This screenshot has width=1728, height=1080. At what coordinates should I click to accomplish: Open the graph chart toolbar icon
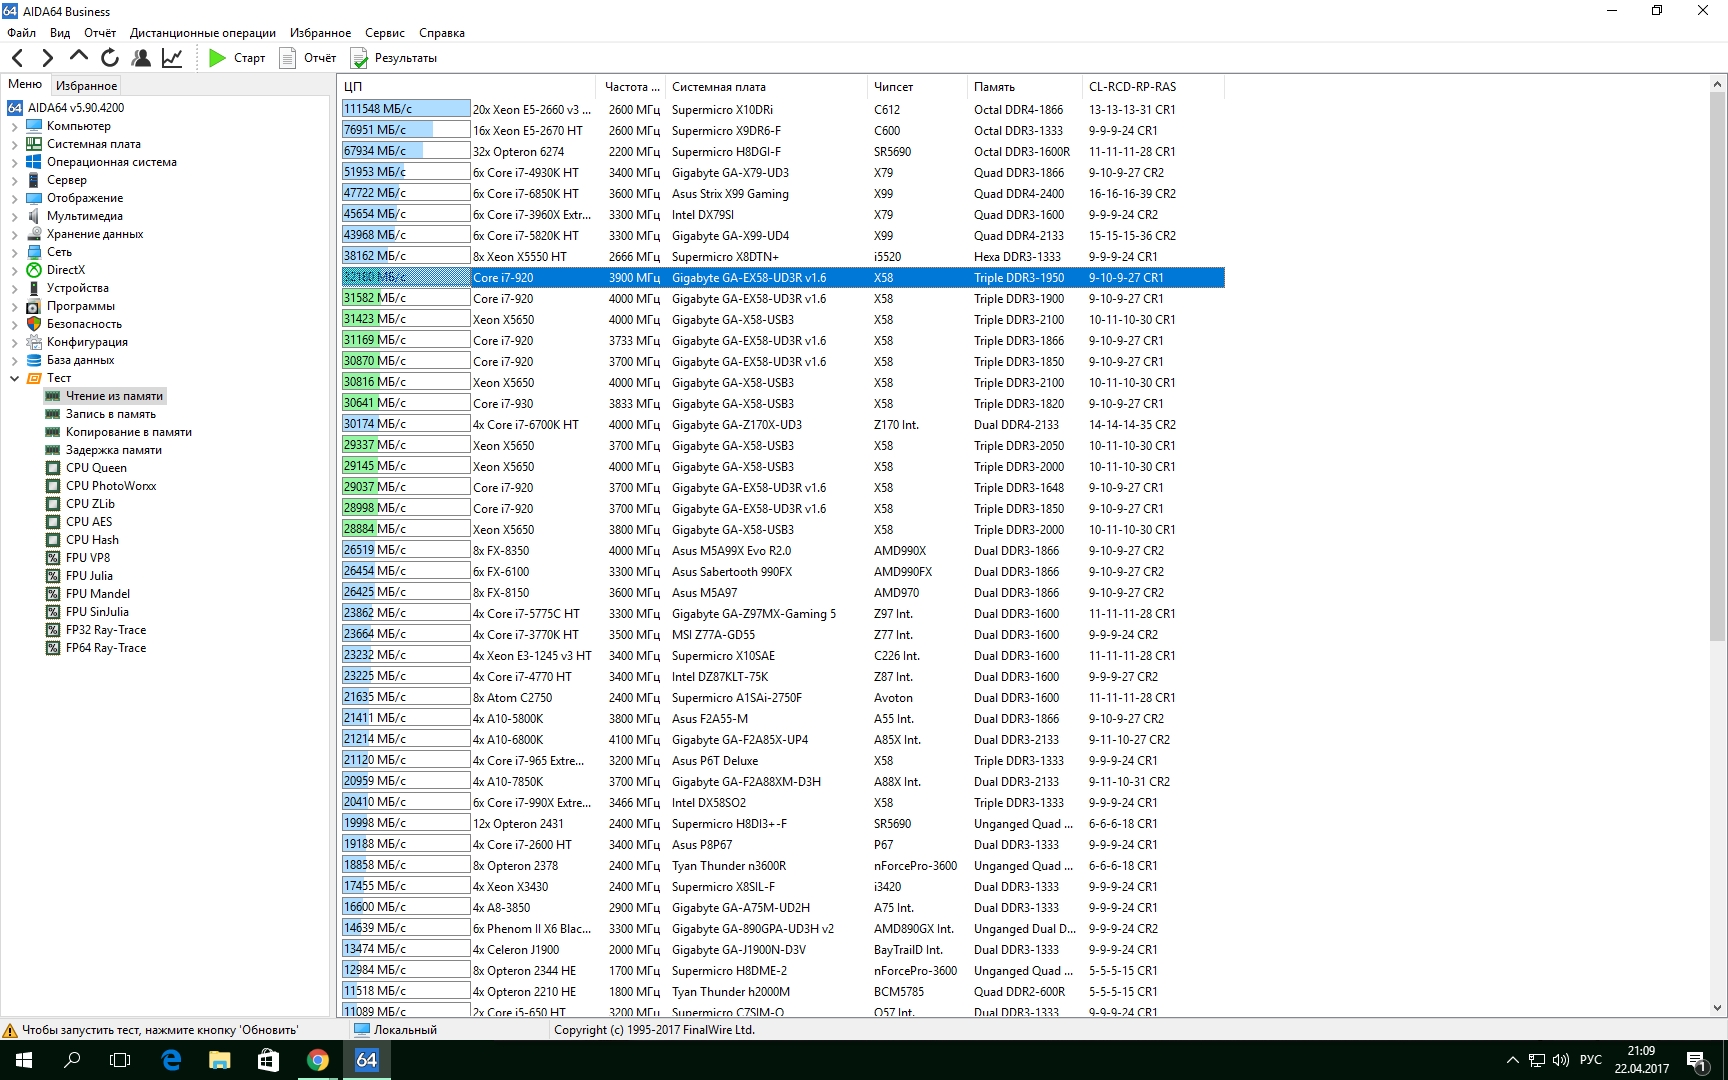(x=172, y=58)
